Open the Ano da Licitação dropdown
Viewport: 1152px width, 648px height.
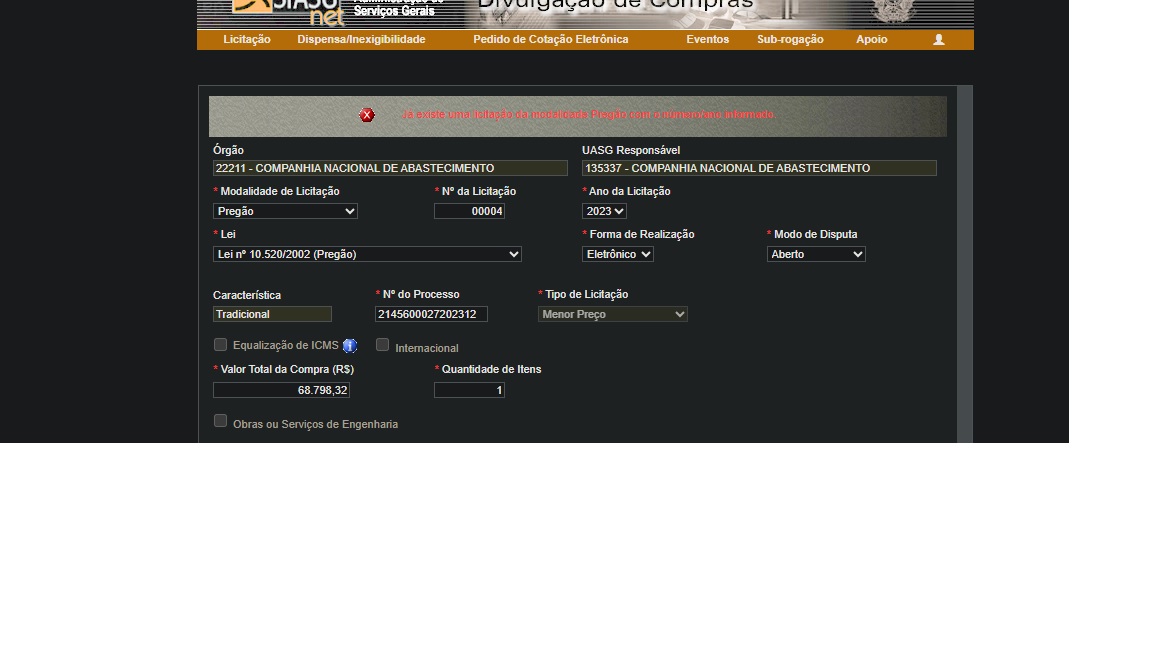604,212
